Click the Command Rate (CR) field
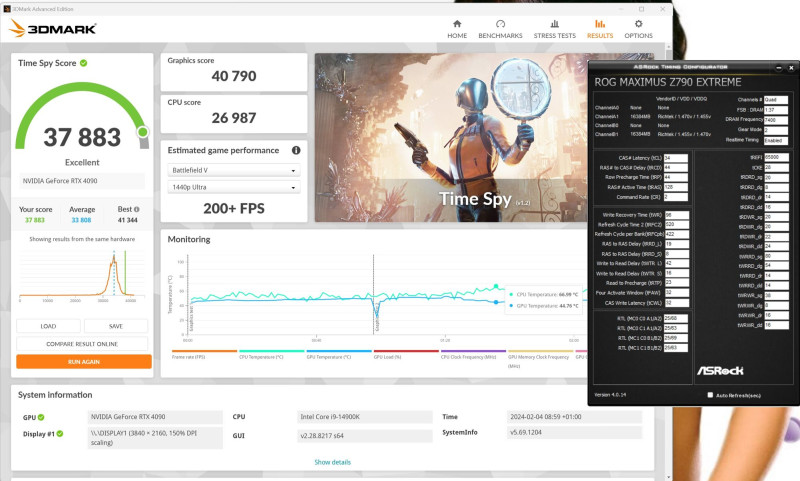This screenshot has width=800, height=481. 676,197
